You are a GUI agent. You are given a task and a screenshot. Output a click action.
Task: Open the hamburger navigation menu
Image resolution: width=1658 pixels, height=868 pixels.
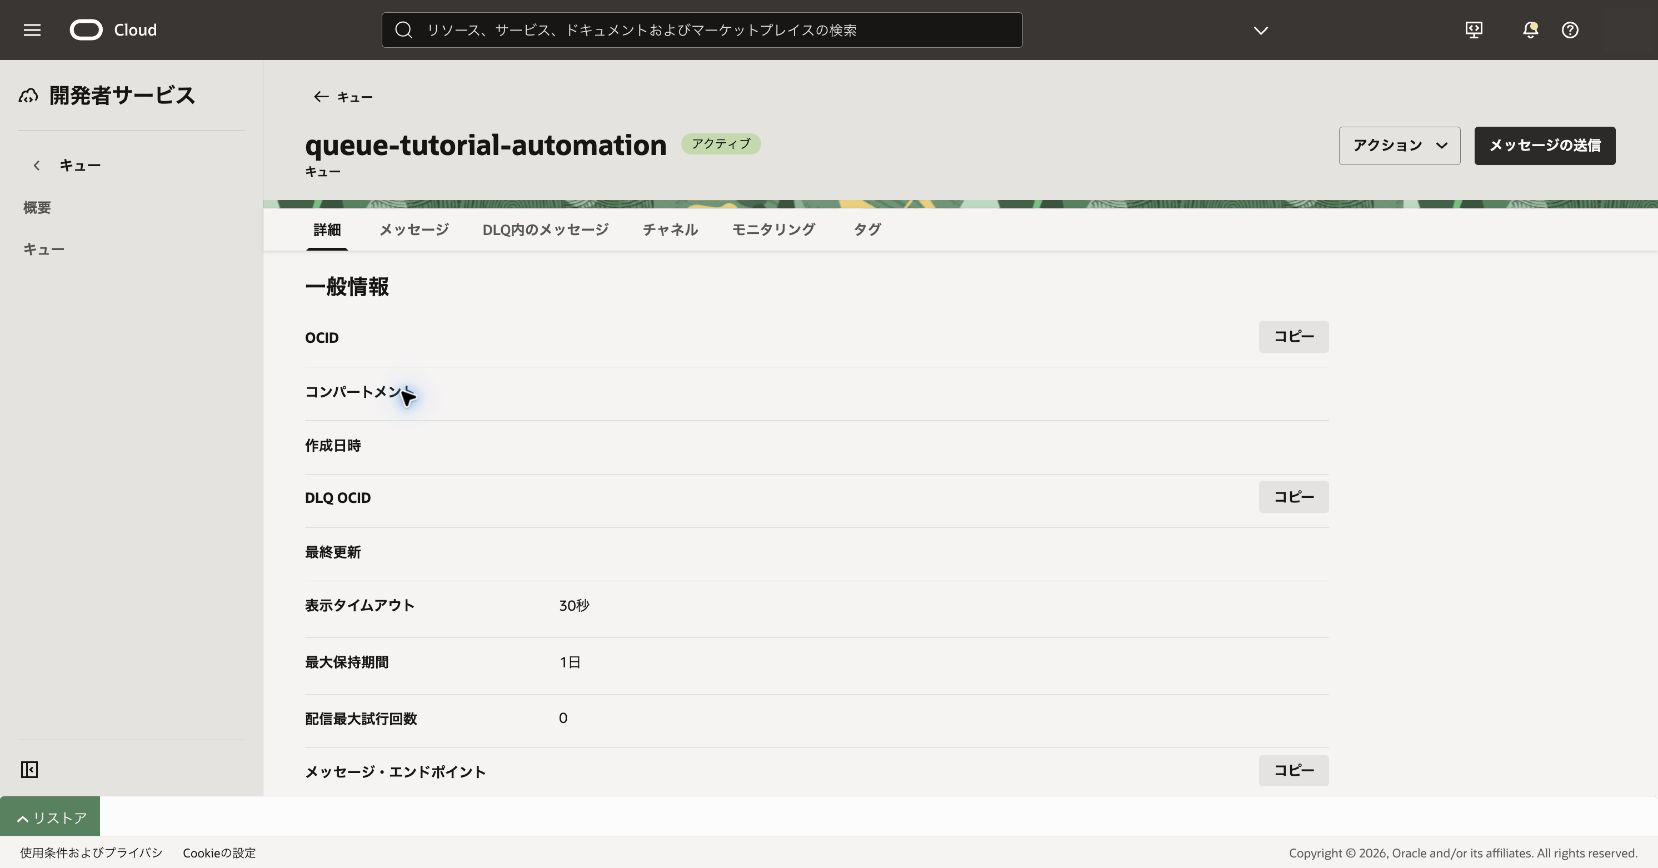(32, 30)
